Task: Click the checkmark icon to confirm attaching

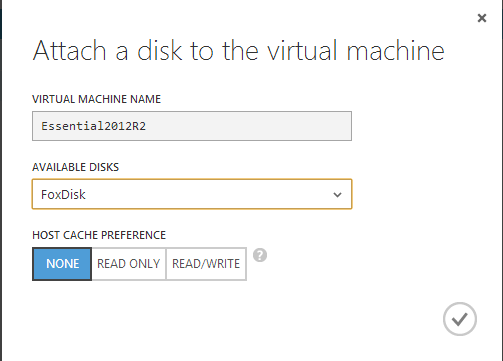Action: point(460,319)
